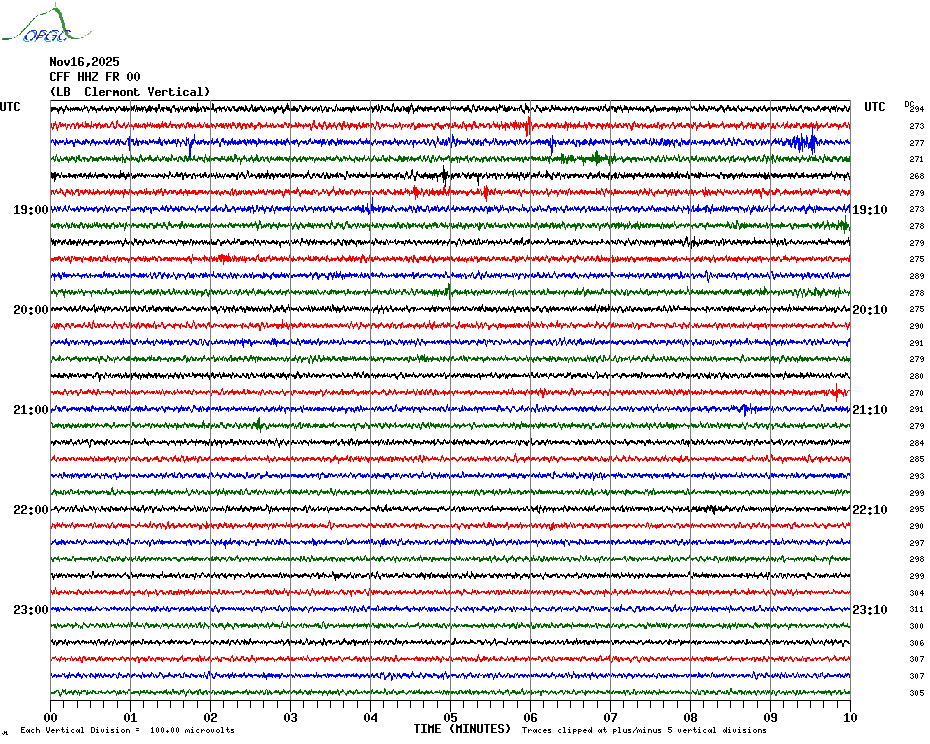Click the OPGC logo at top left
930x744 pixels.
coord(46,24)
